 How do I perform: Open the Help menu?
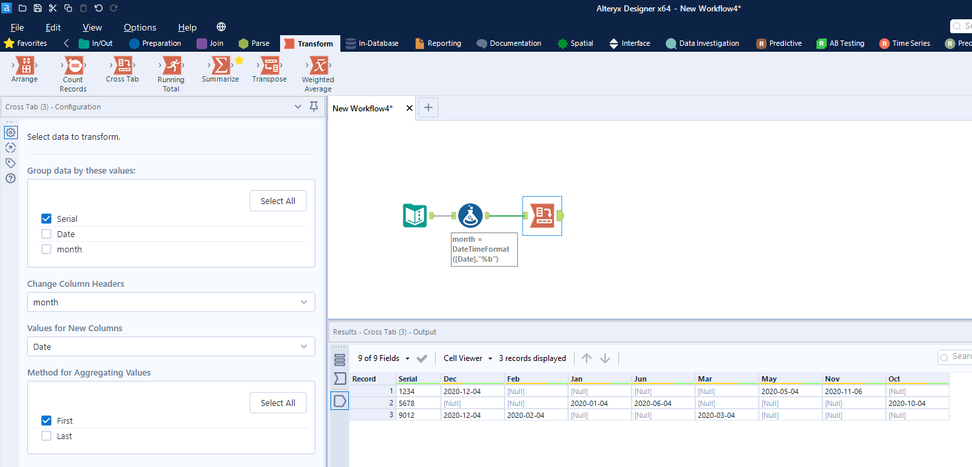coord(187,27)
